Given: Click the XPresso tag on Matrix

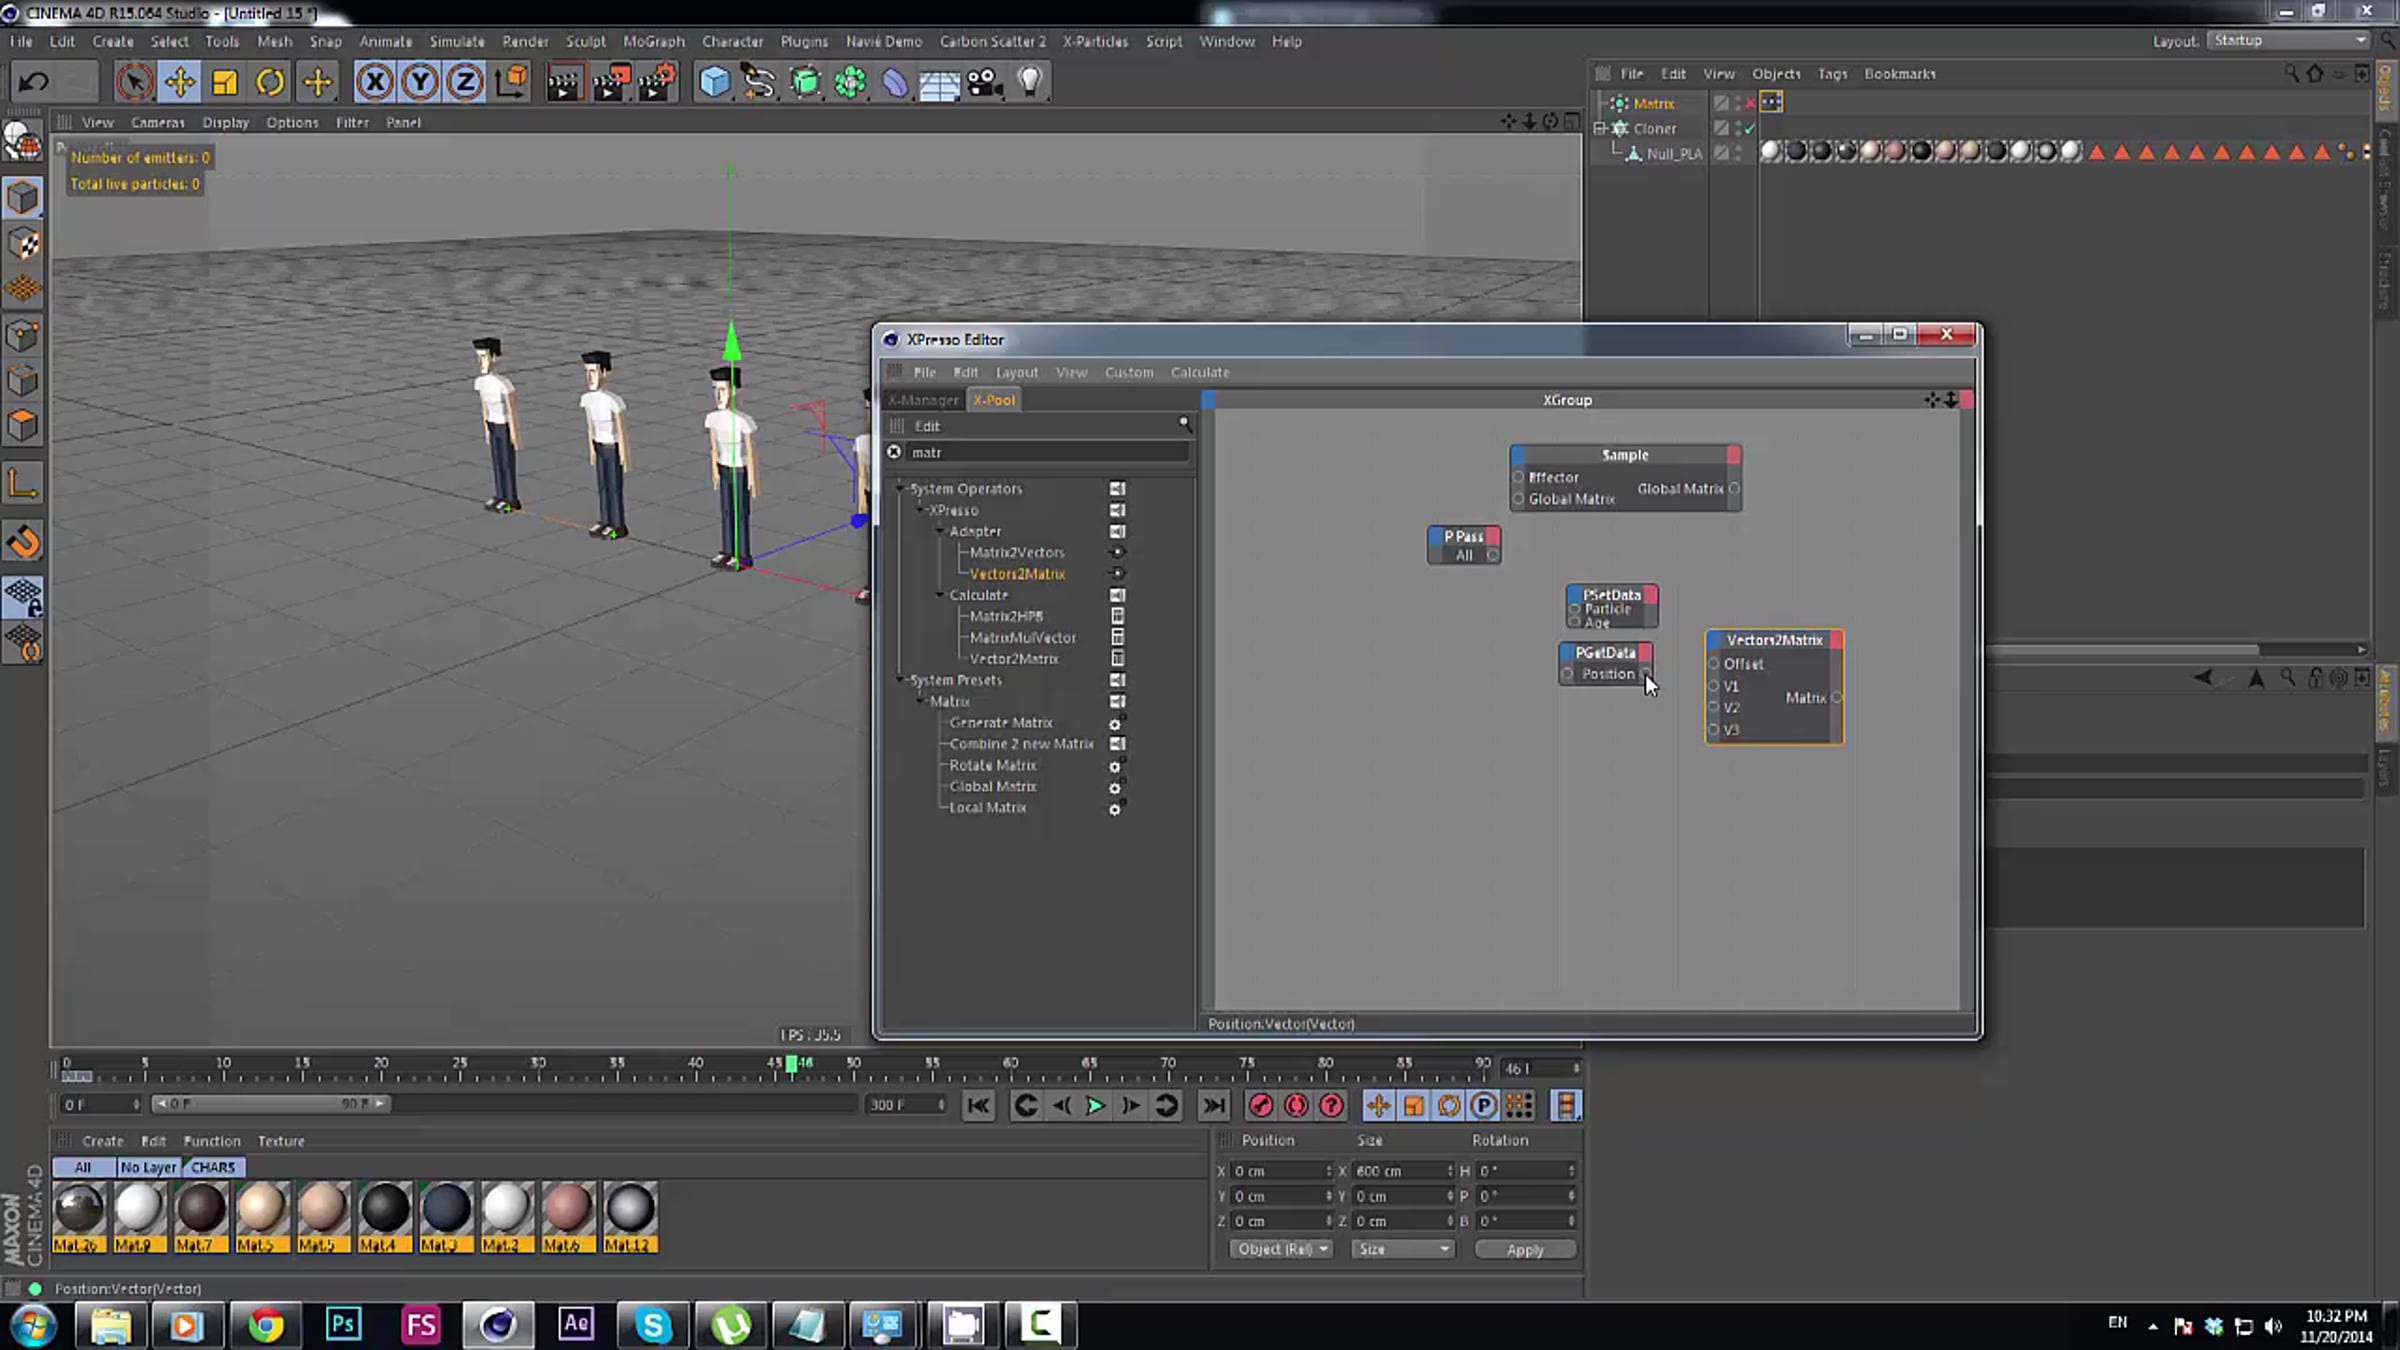Looking at the screenshot, I should [x=1771, y=102].
